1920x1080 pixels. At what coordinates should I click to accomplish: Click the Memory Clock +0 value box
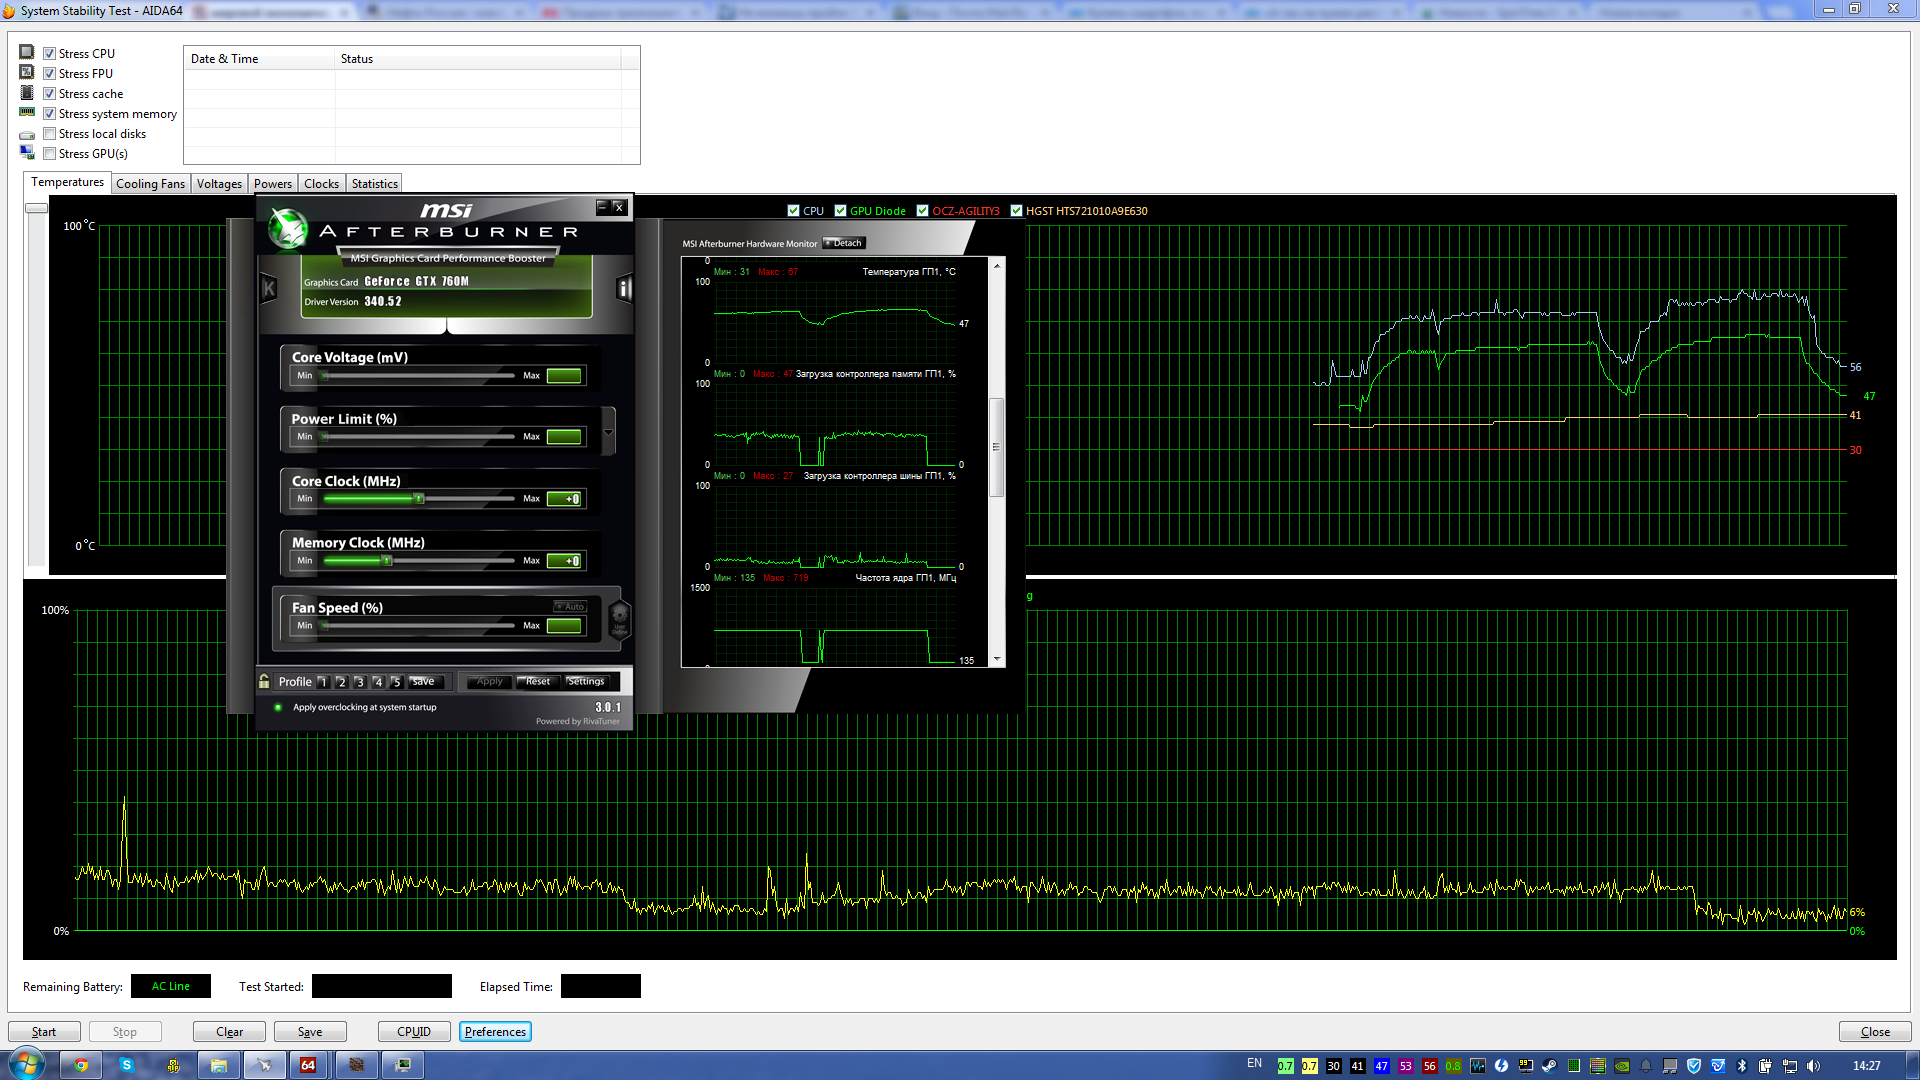564,561
